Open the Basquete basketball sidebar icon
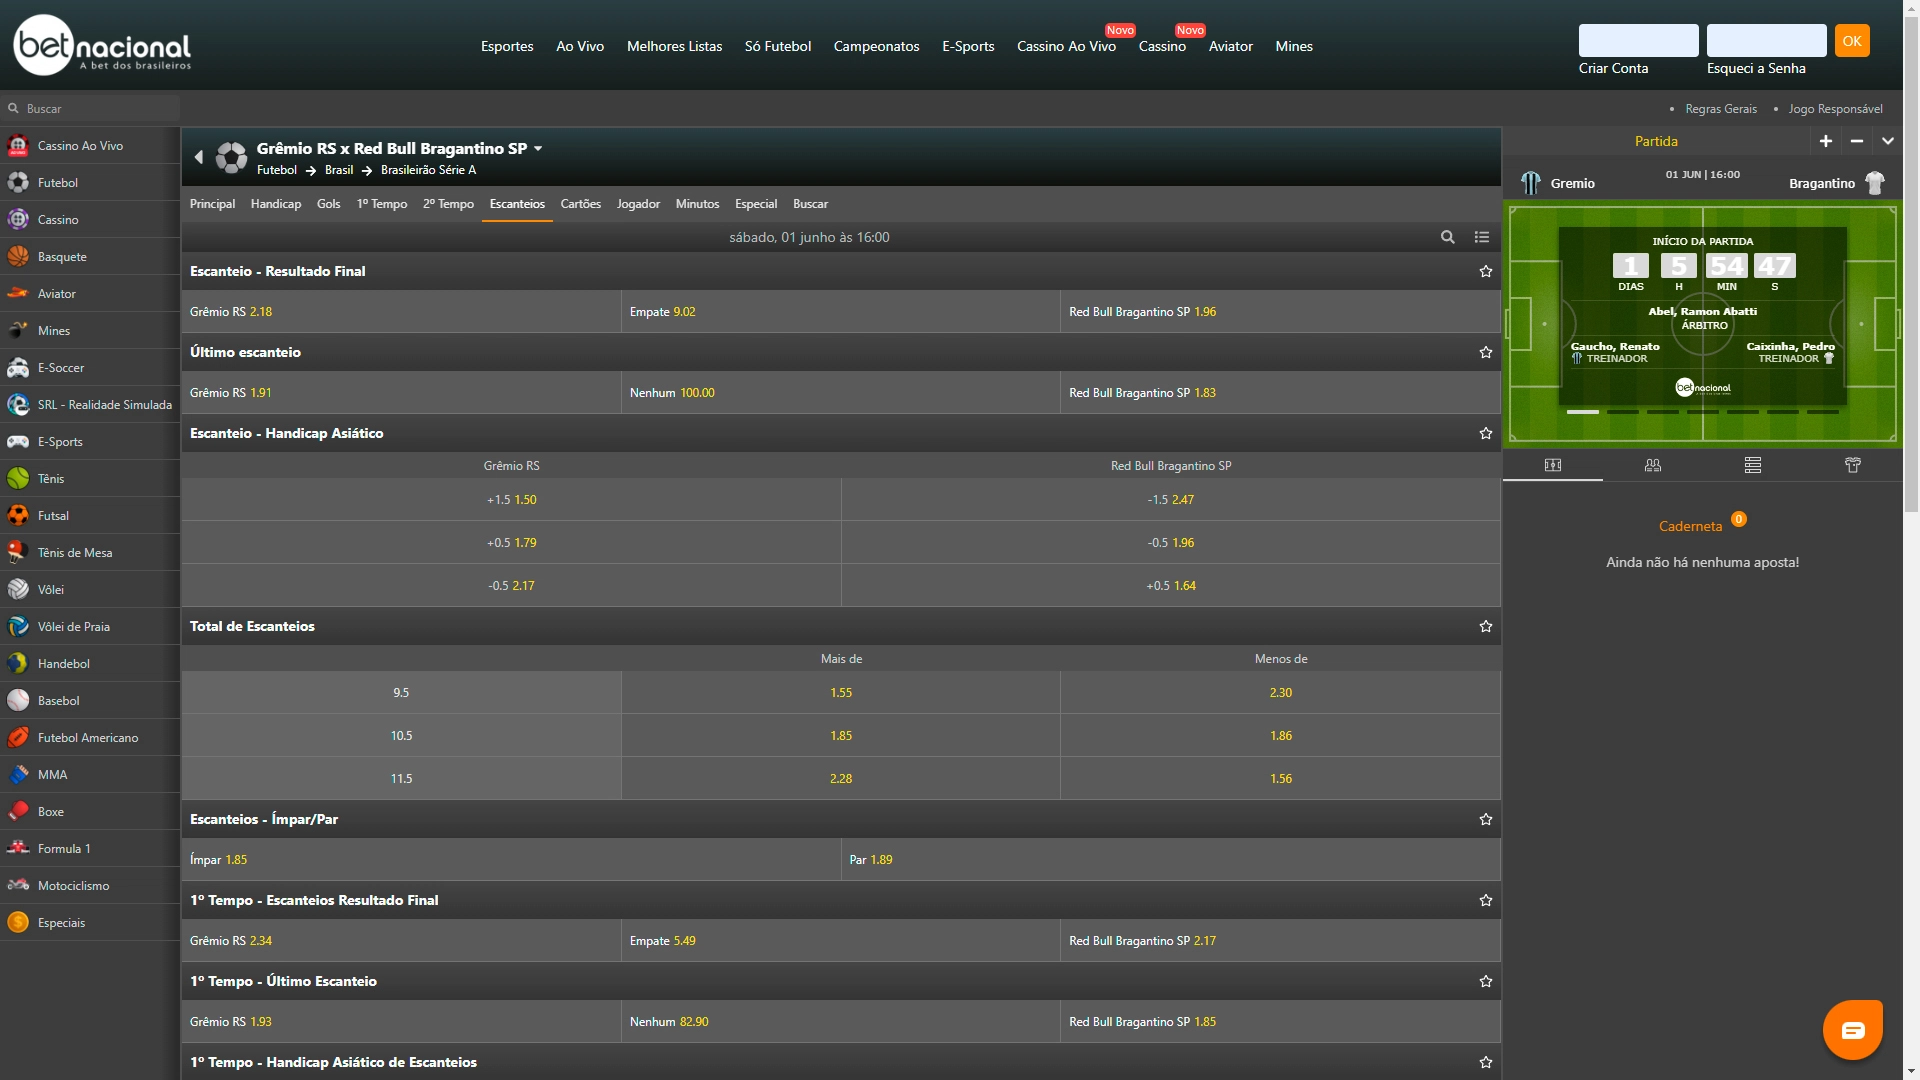Viewport: 1920px width, 1080px height. [x=18, y=257]
